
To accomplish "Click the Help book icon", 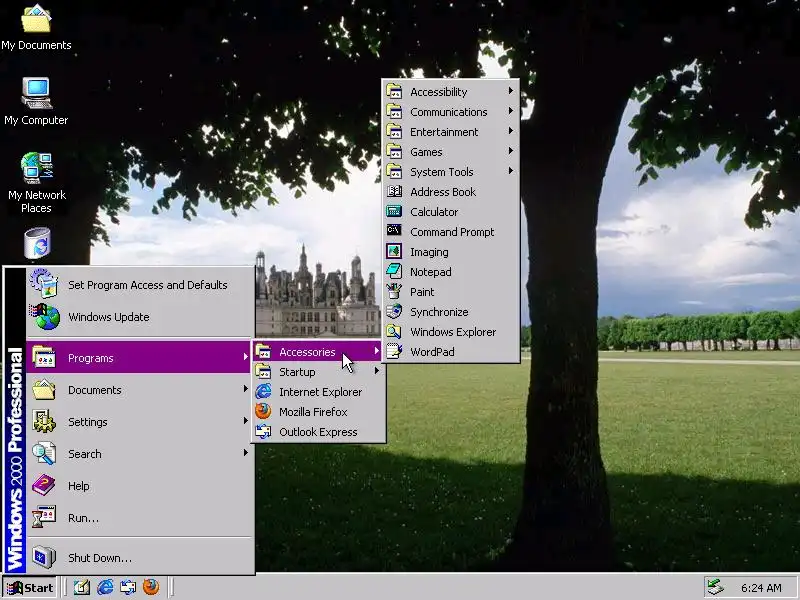I will point(44,485).
